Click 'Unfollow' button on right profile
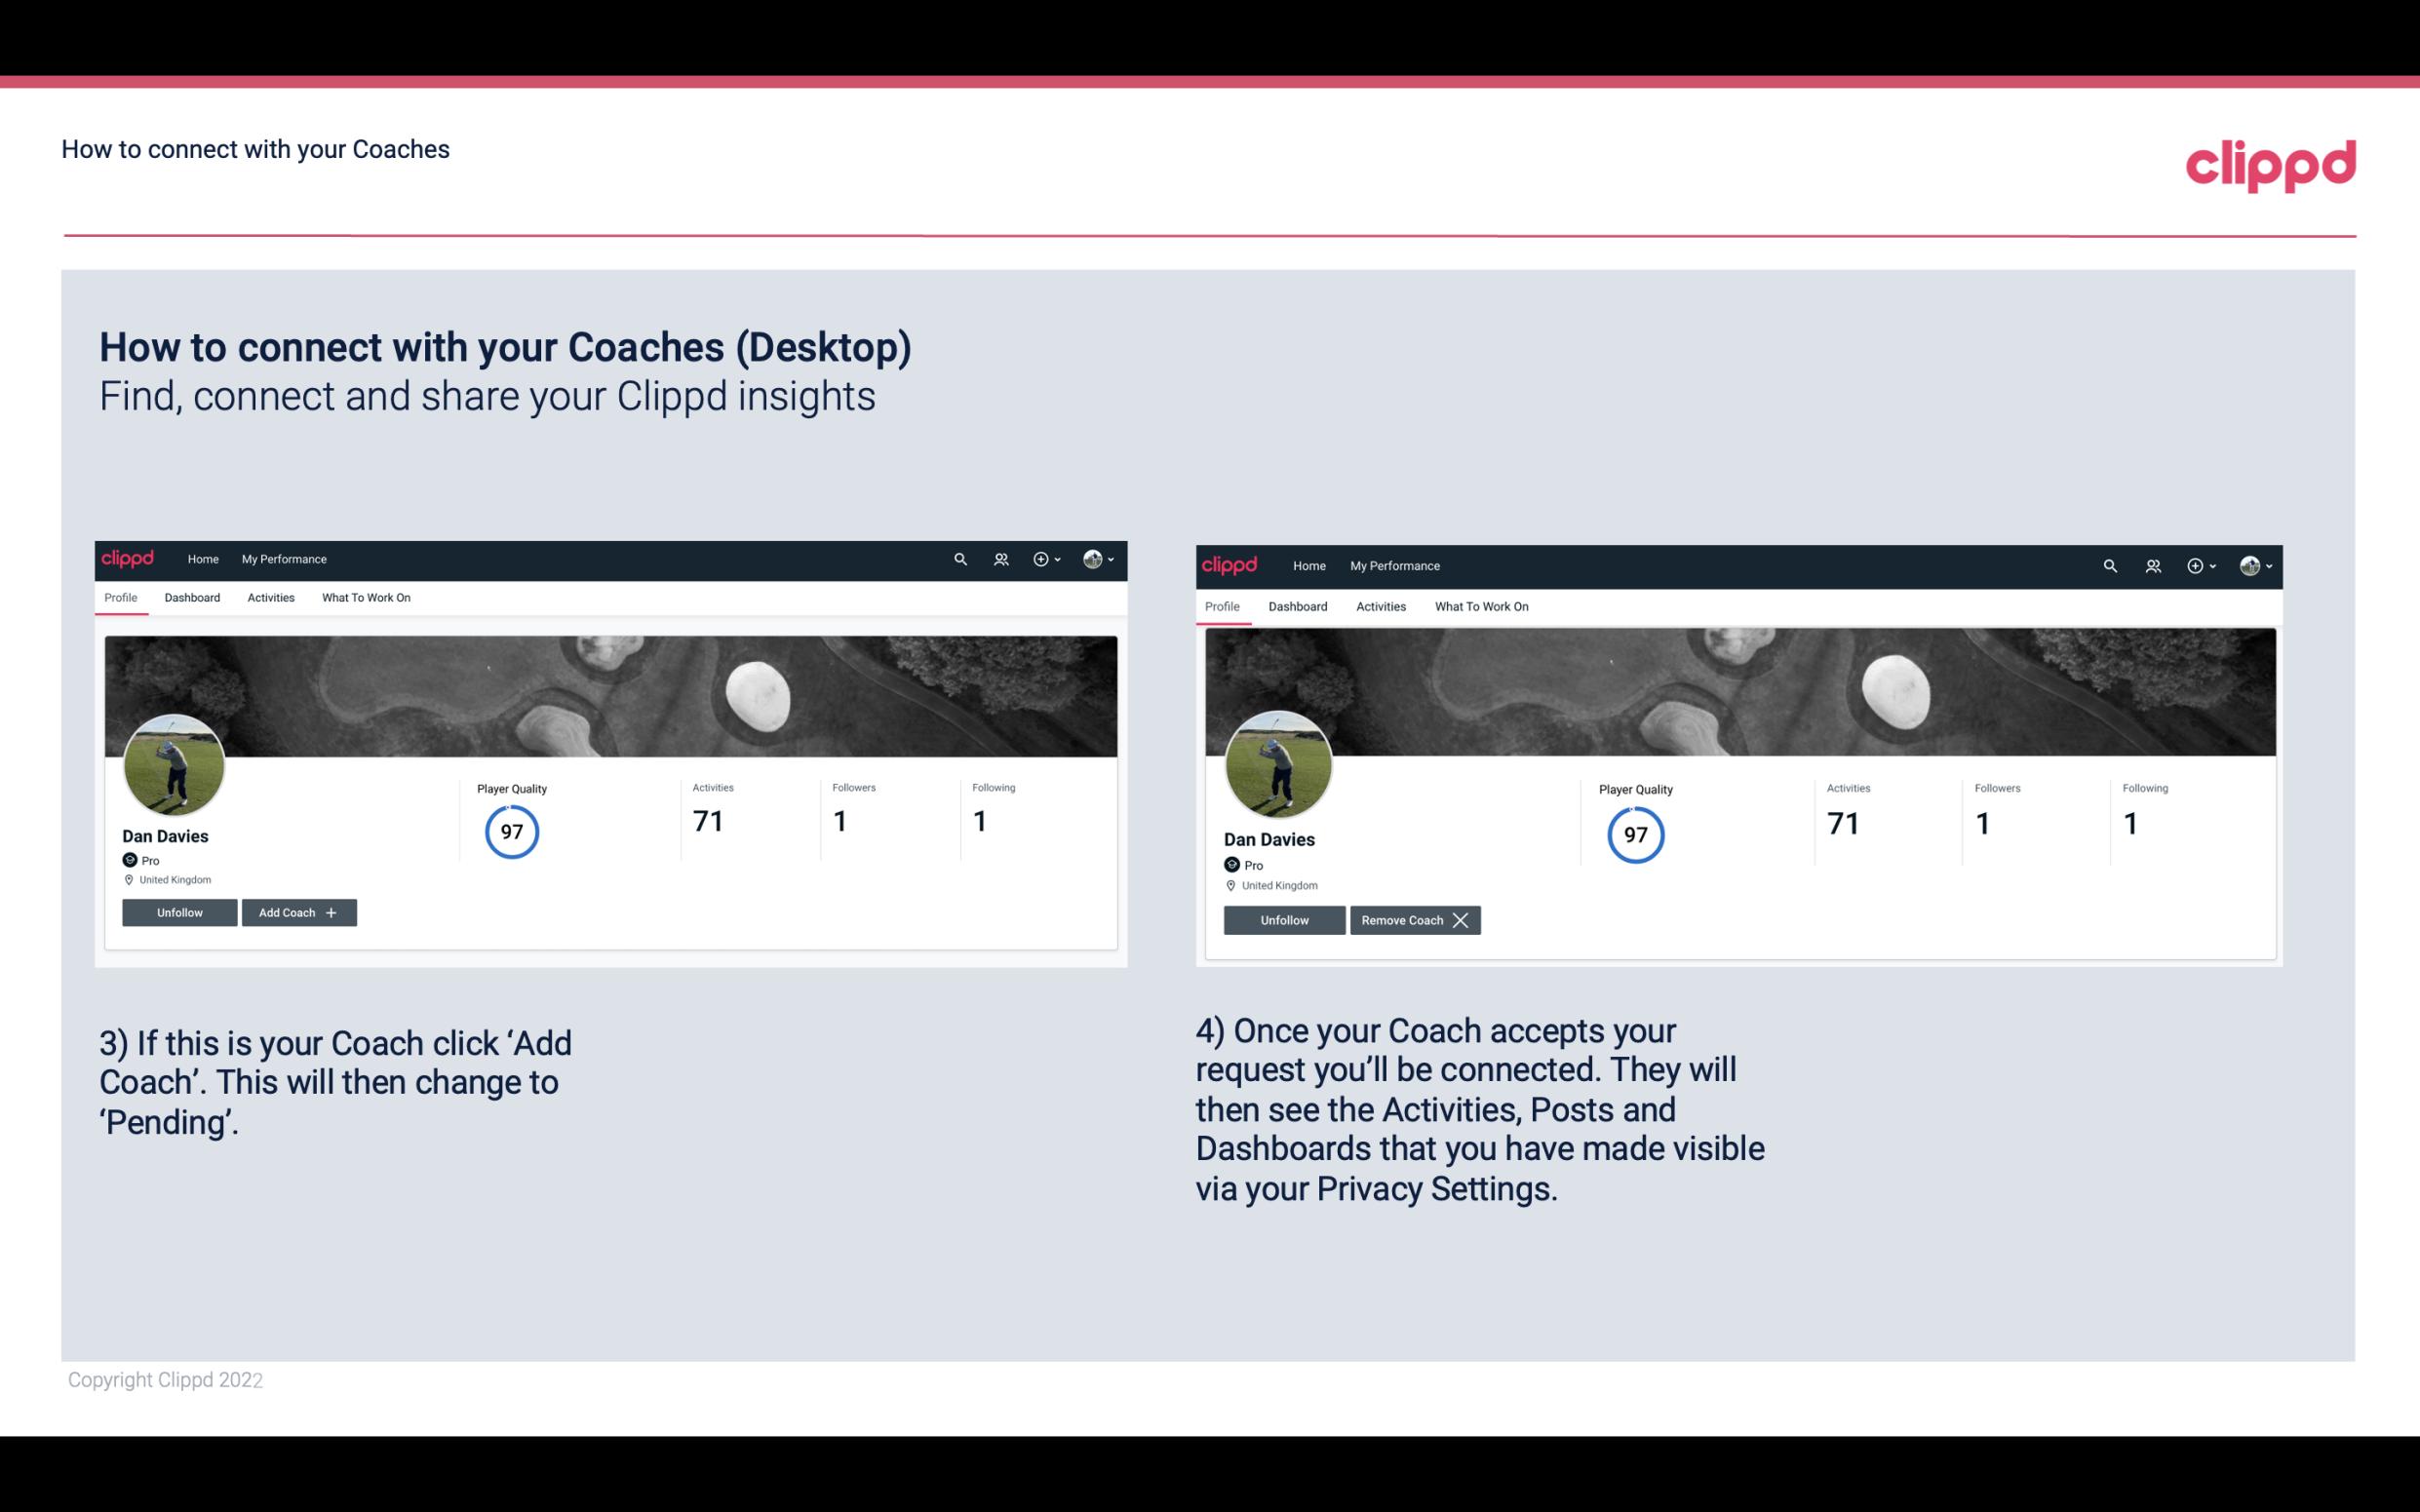2420x1512 pixels. [1284, 918]
